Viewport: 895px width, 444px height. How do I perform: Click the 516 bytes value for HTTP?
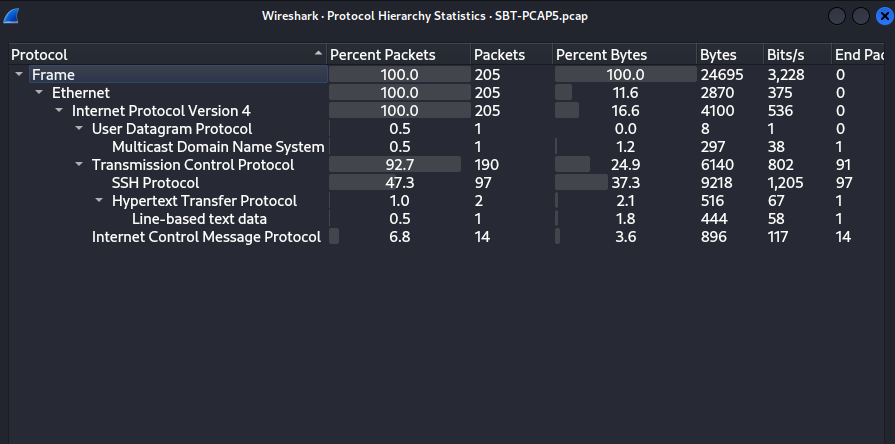pos(712,200)
